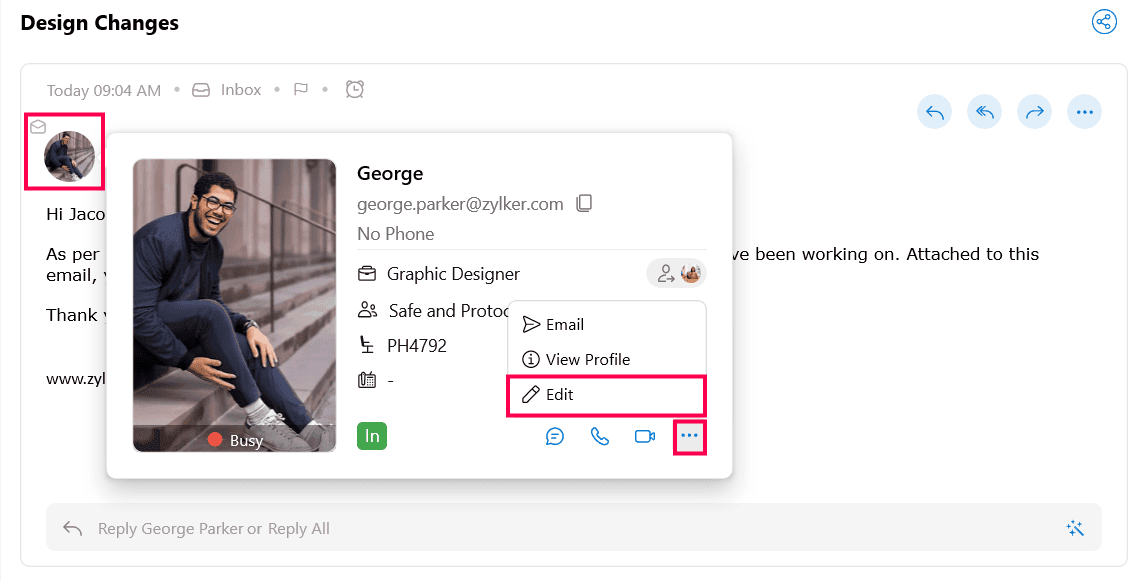Select View Profile from the menu

[x=606, y=359]
